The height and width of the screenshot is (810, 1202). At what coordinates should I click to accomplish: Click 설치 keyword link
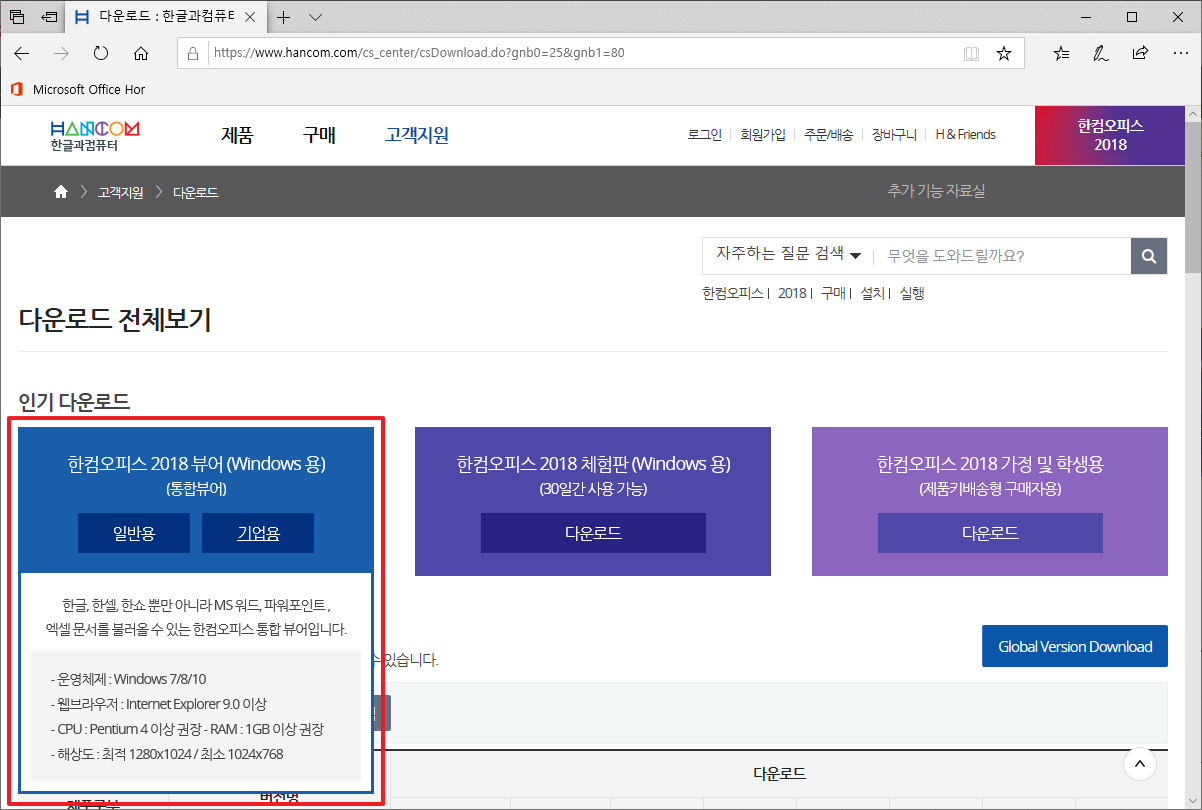[872, 293]
